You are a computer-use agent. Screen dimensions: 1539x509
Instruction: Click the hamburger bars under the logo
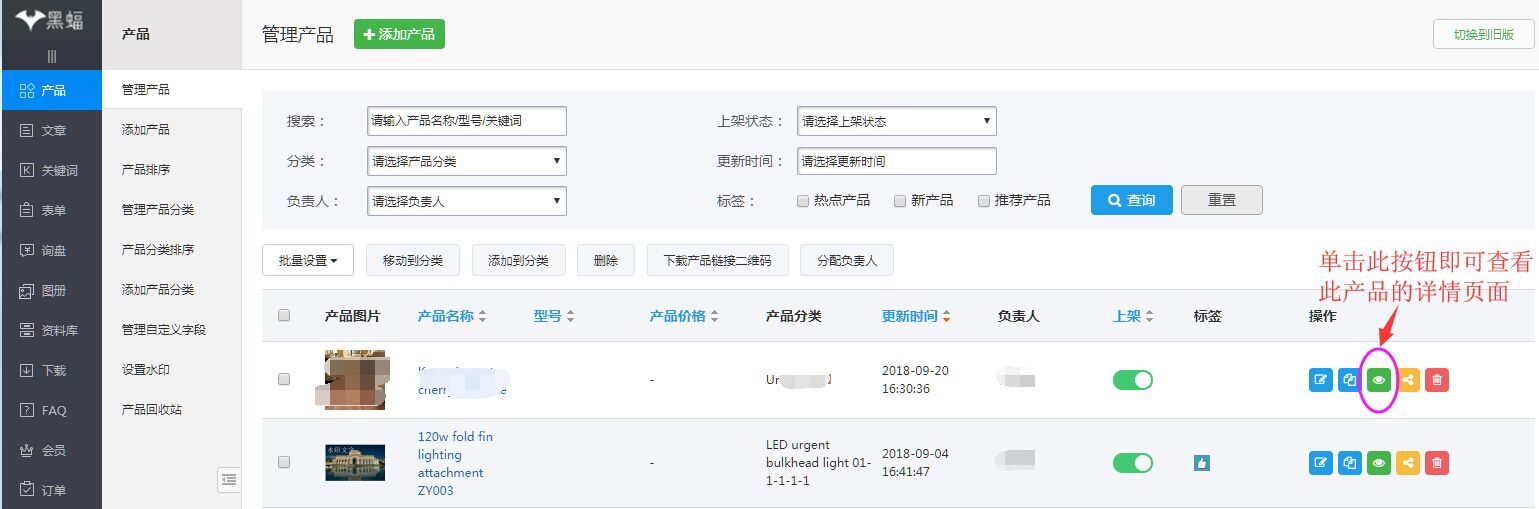click(x=51, y=56)
